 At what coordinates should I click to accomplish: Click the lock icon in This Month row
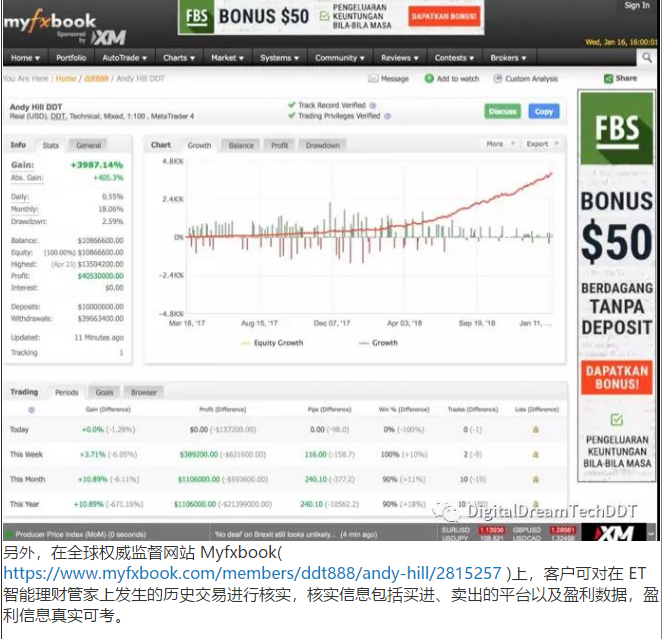coord(535,479)
